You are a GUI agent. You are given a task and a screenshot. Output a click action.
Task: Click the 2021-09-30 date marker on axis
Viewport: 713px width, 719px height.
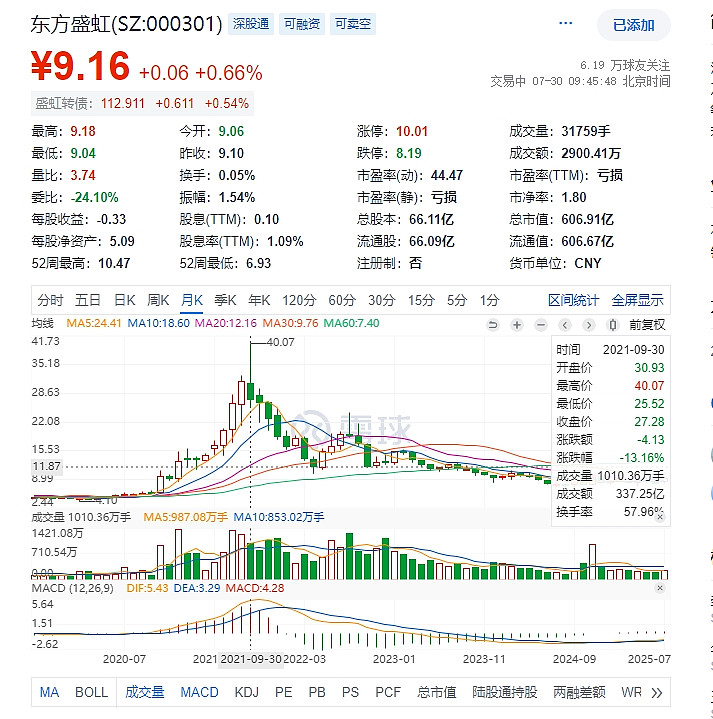[x=251, y=659]
